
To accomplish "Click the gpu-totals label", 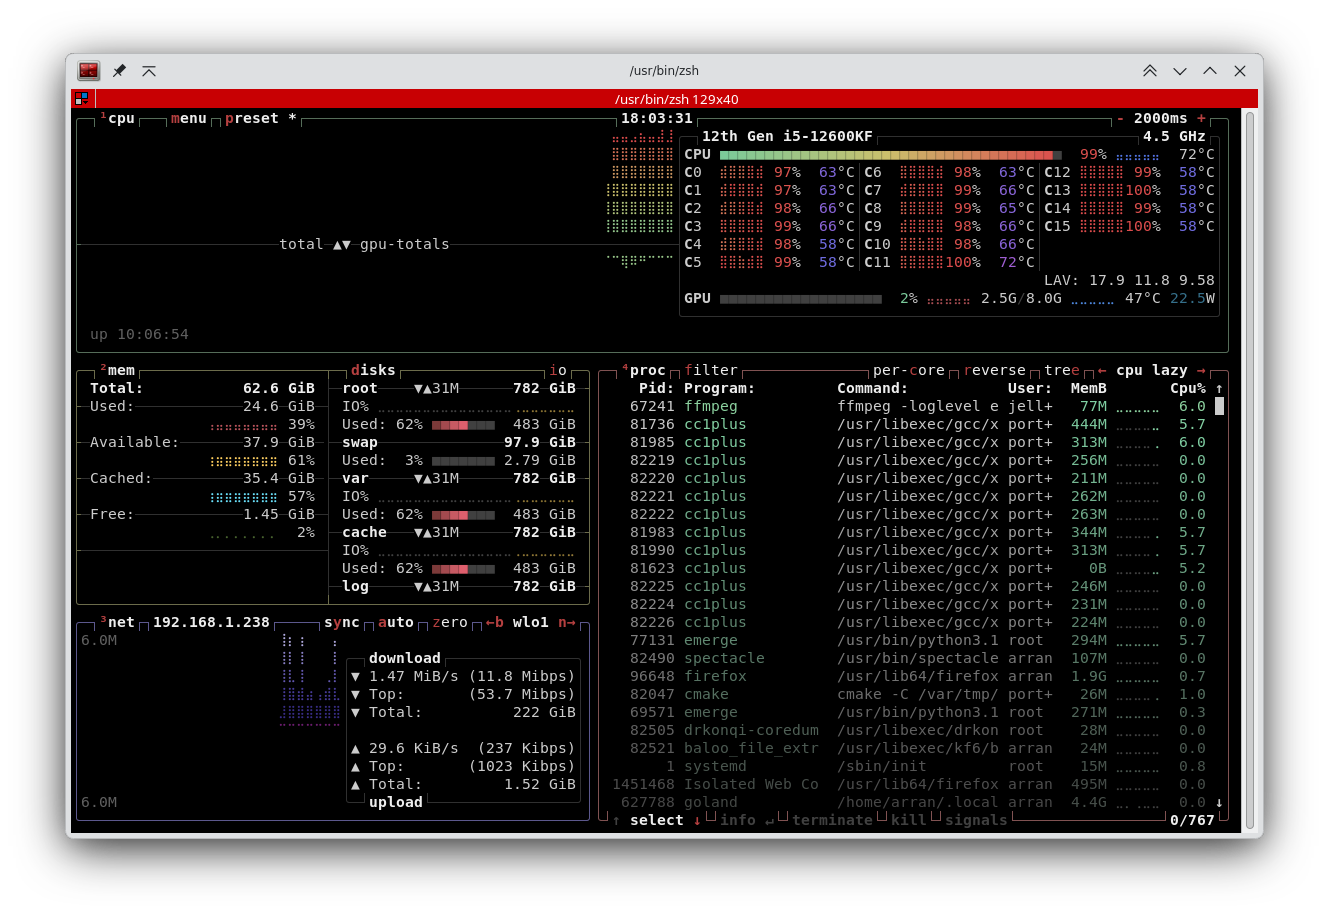I will 405,244.
